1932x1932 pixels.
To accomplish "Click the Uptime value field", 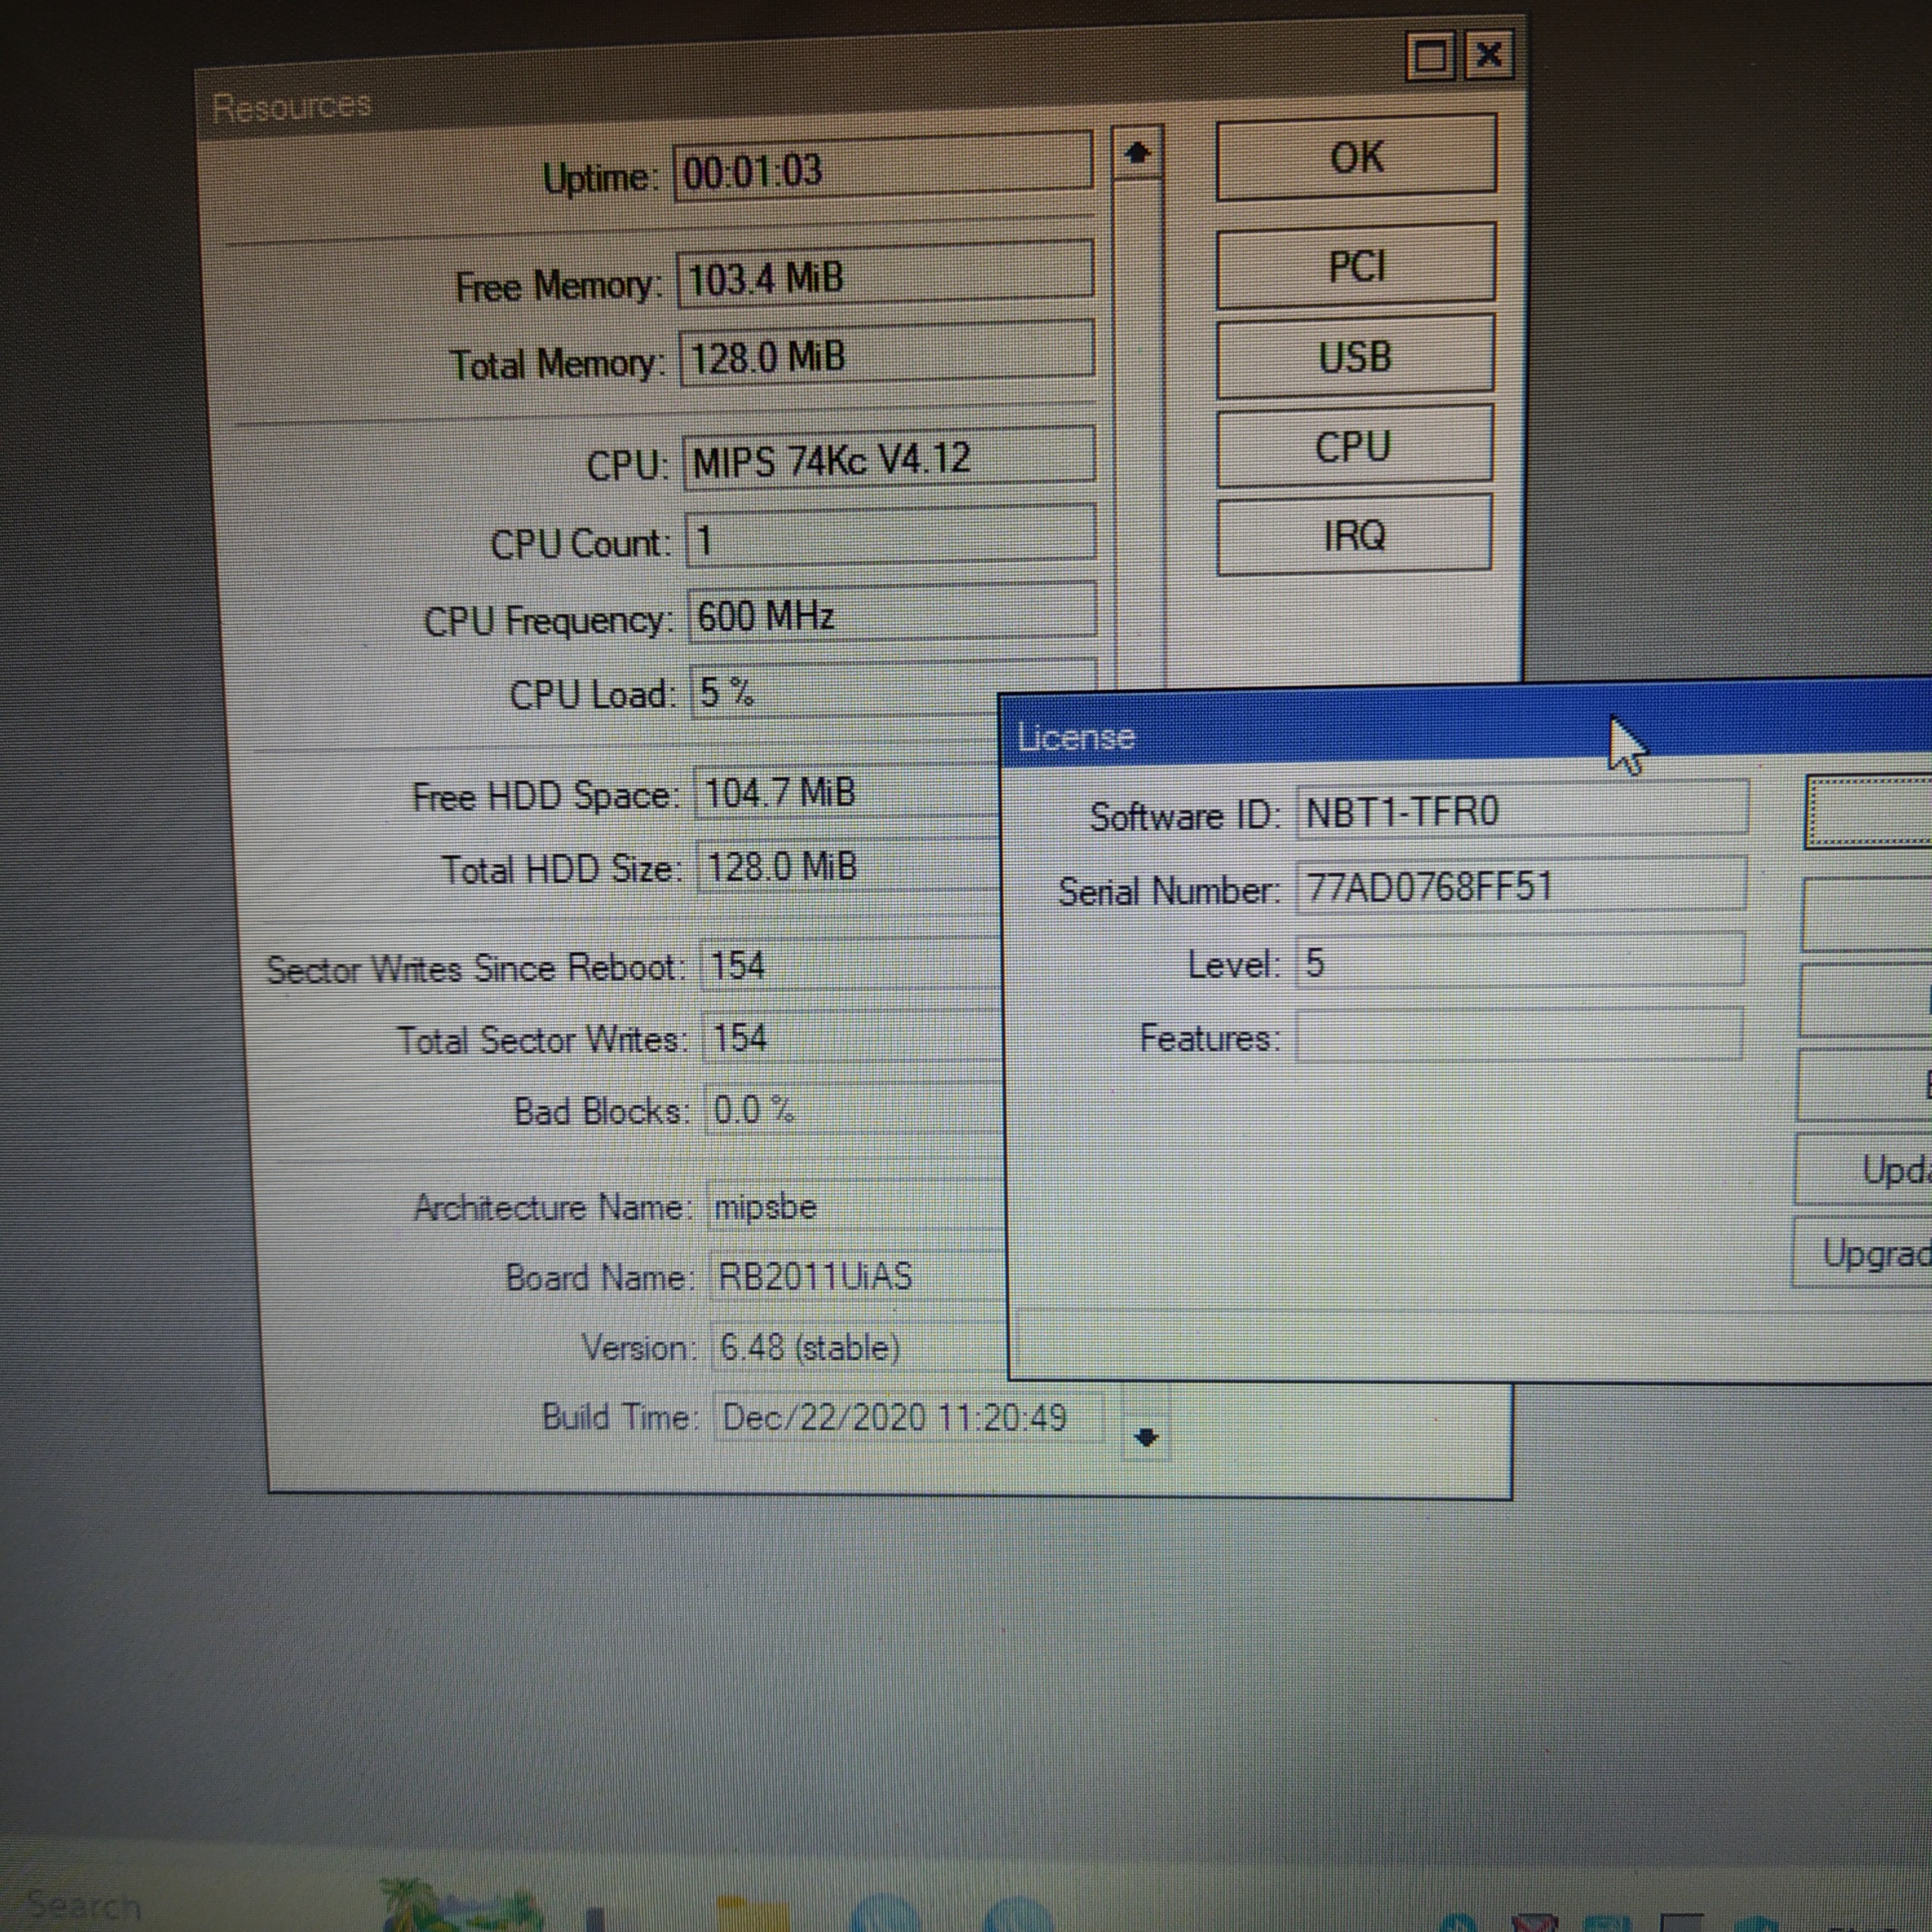I will point(882,168).
